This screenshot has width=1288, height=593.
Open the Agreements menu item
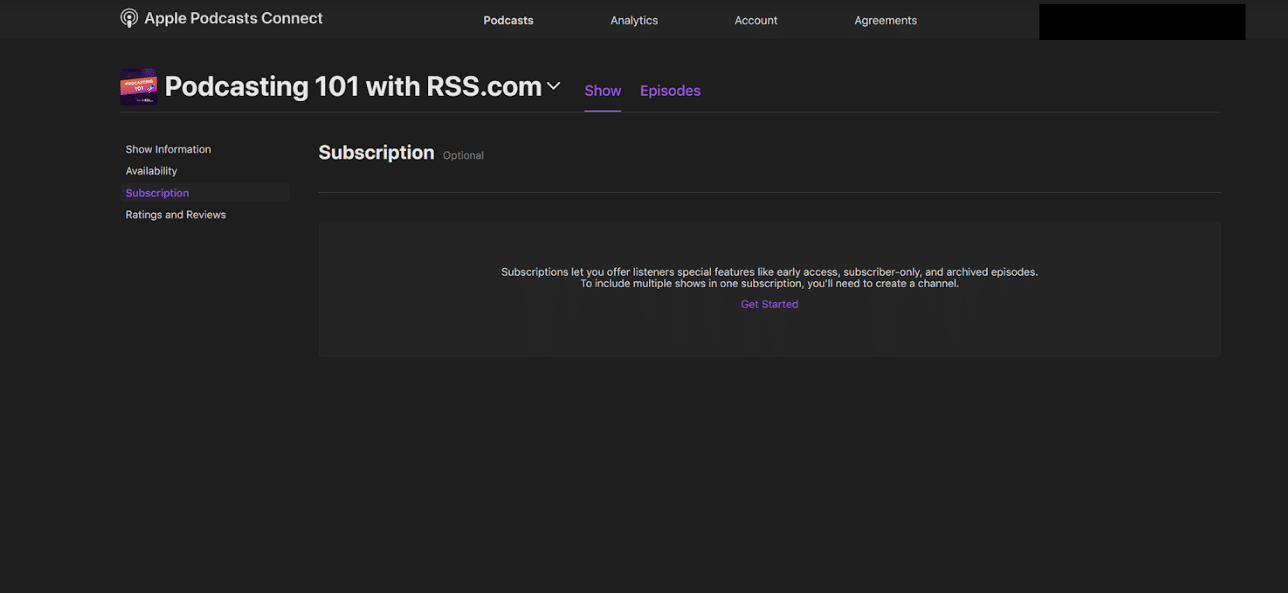point(885,20)
